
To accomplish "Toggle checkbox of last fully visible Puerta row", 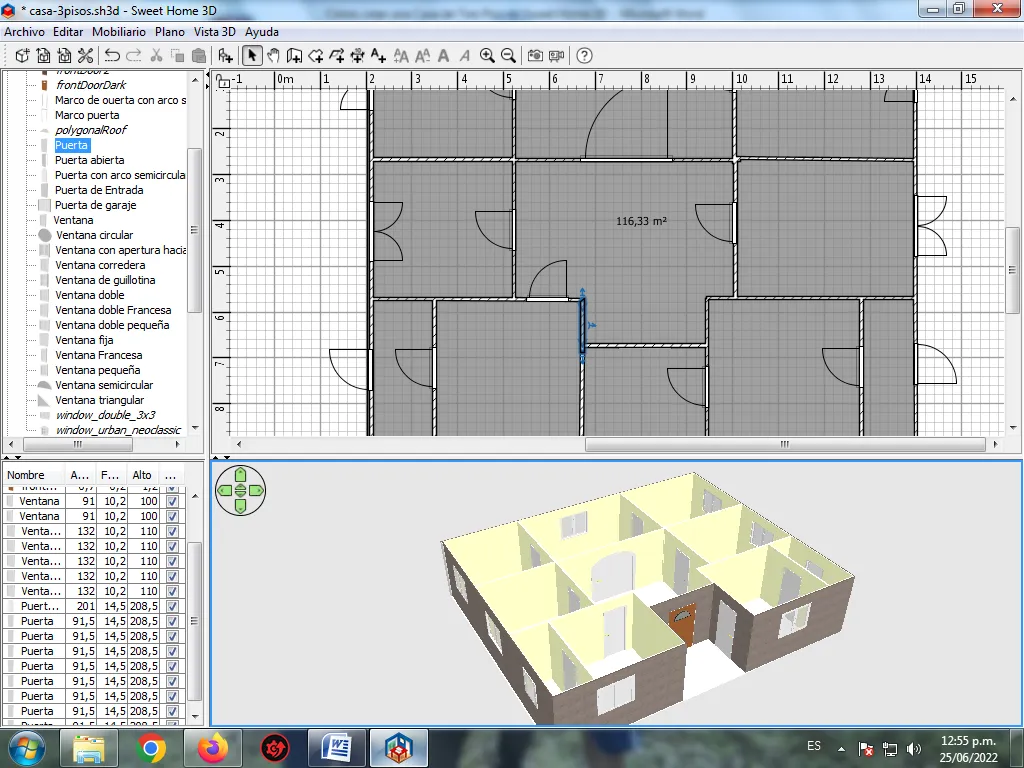I will click(x=172, y=711).
